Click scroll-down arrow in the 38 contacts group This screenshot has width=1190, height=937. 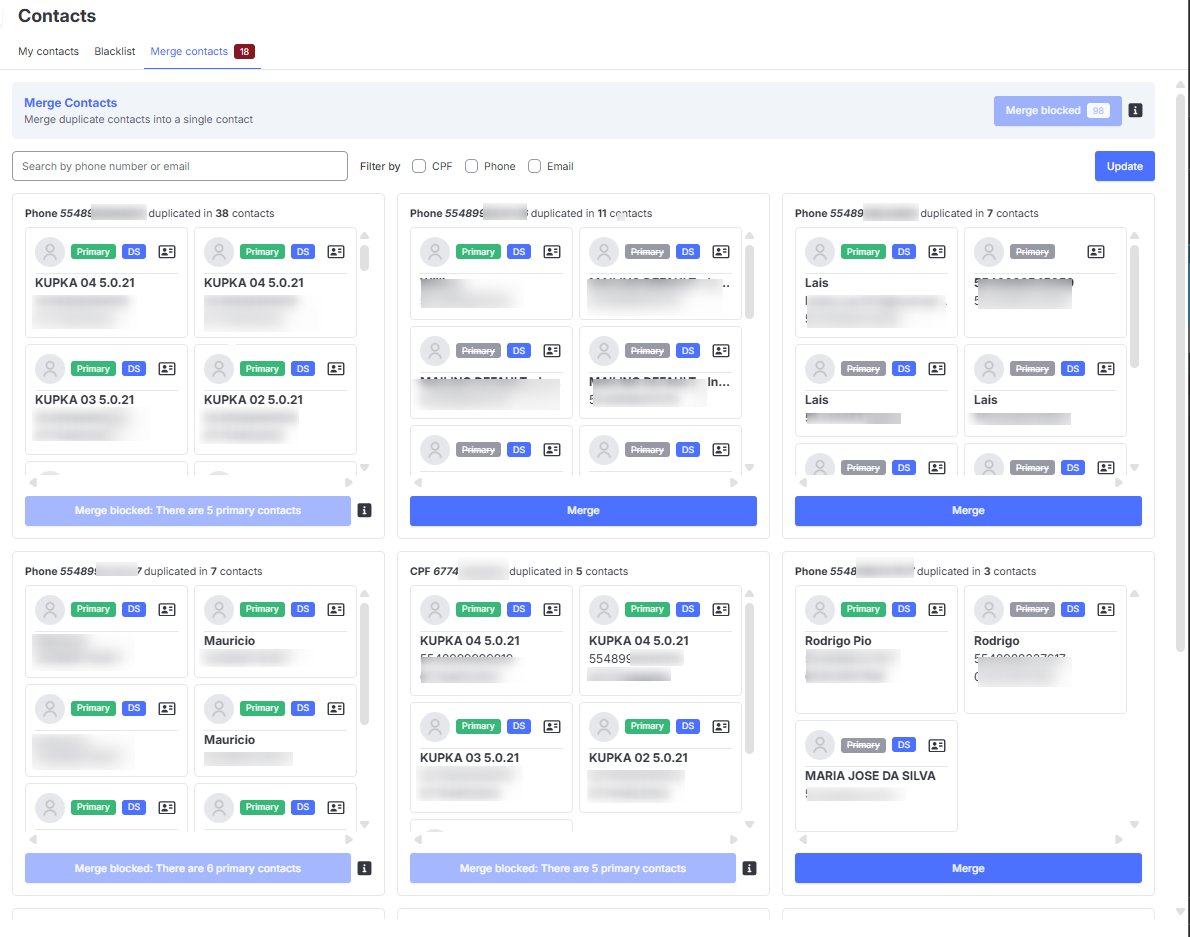click(364, 467)
